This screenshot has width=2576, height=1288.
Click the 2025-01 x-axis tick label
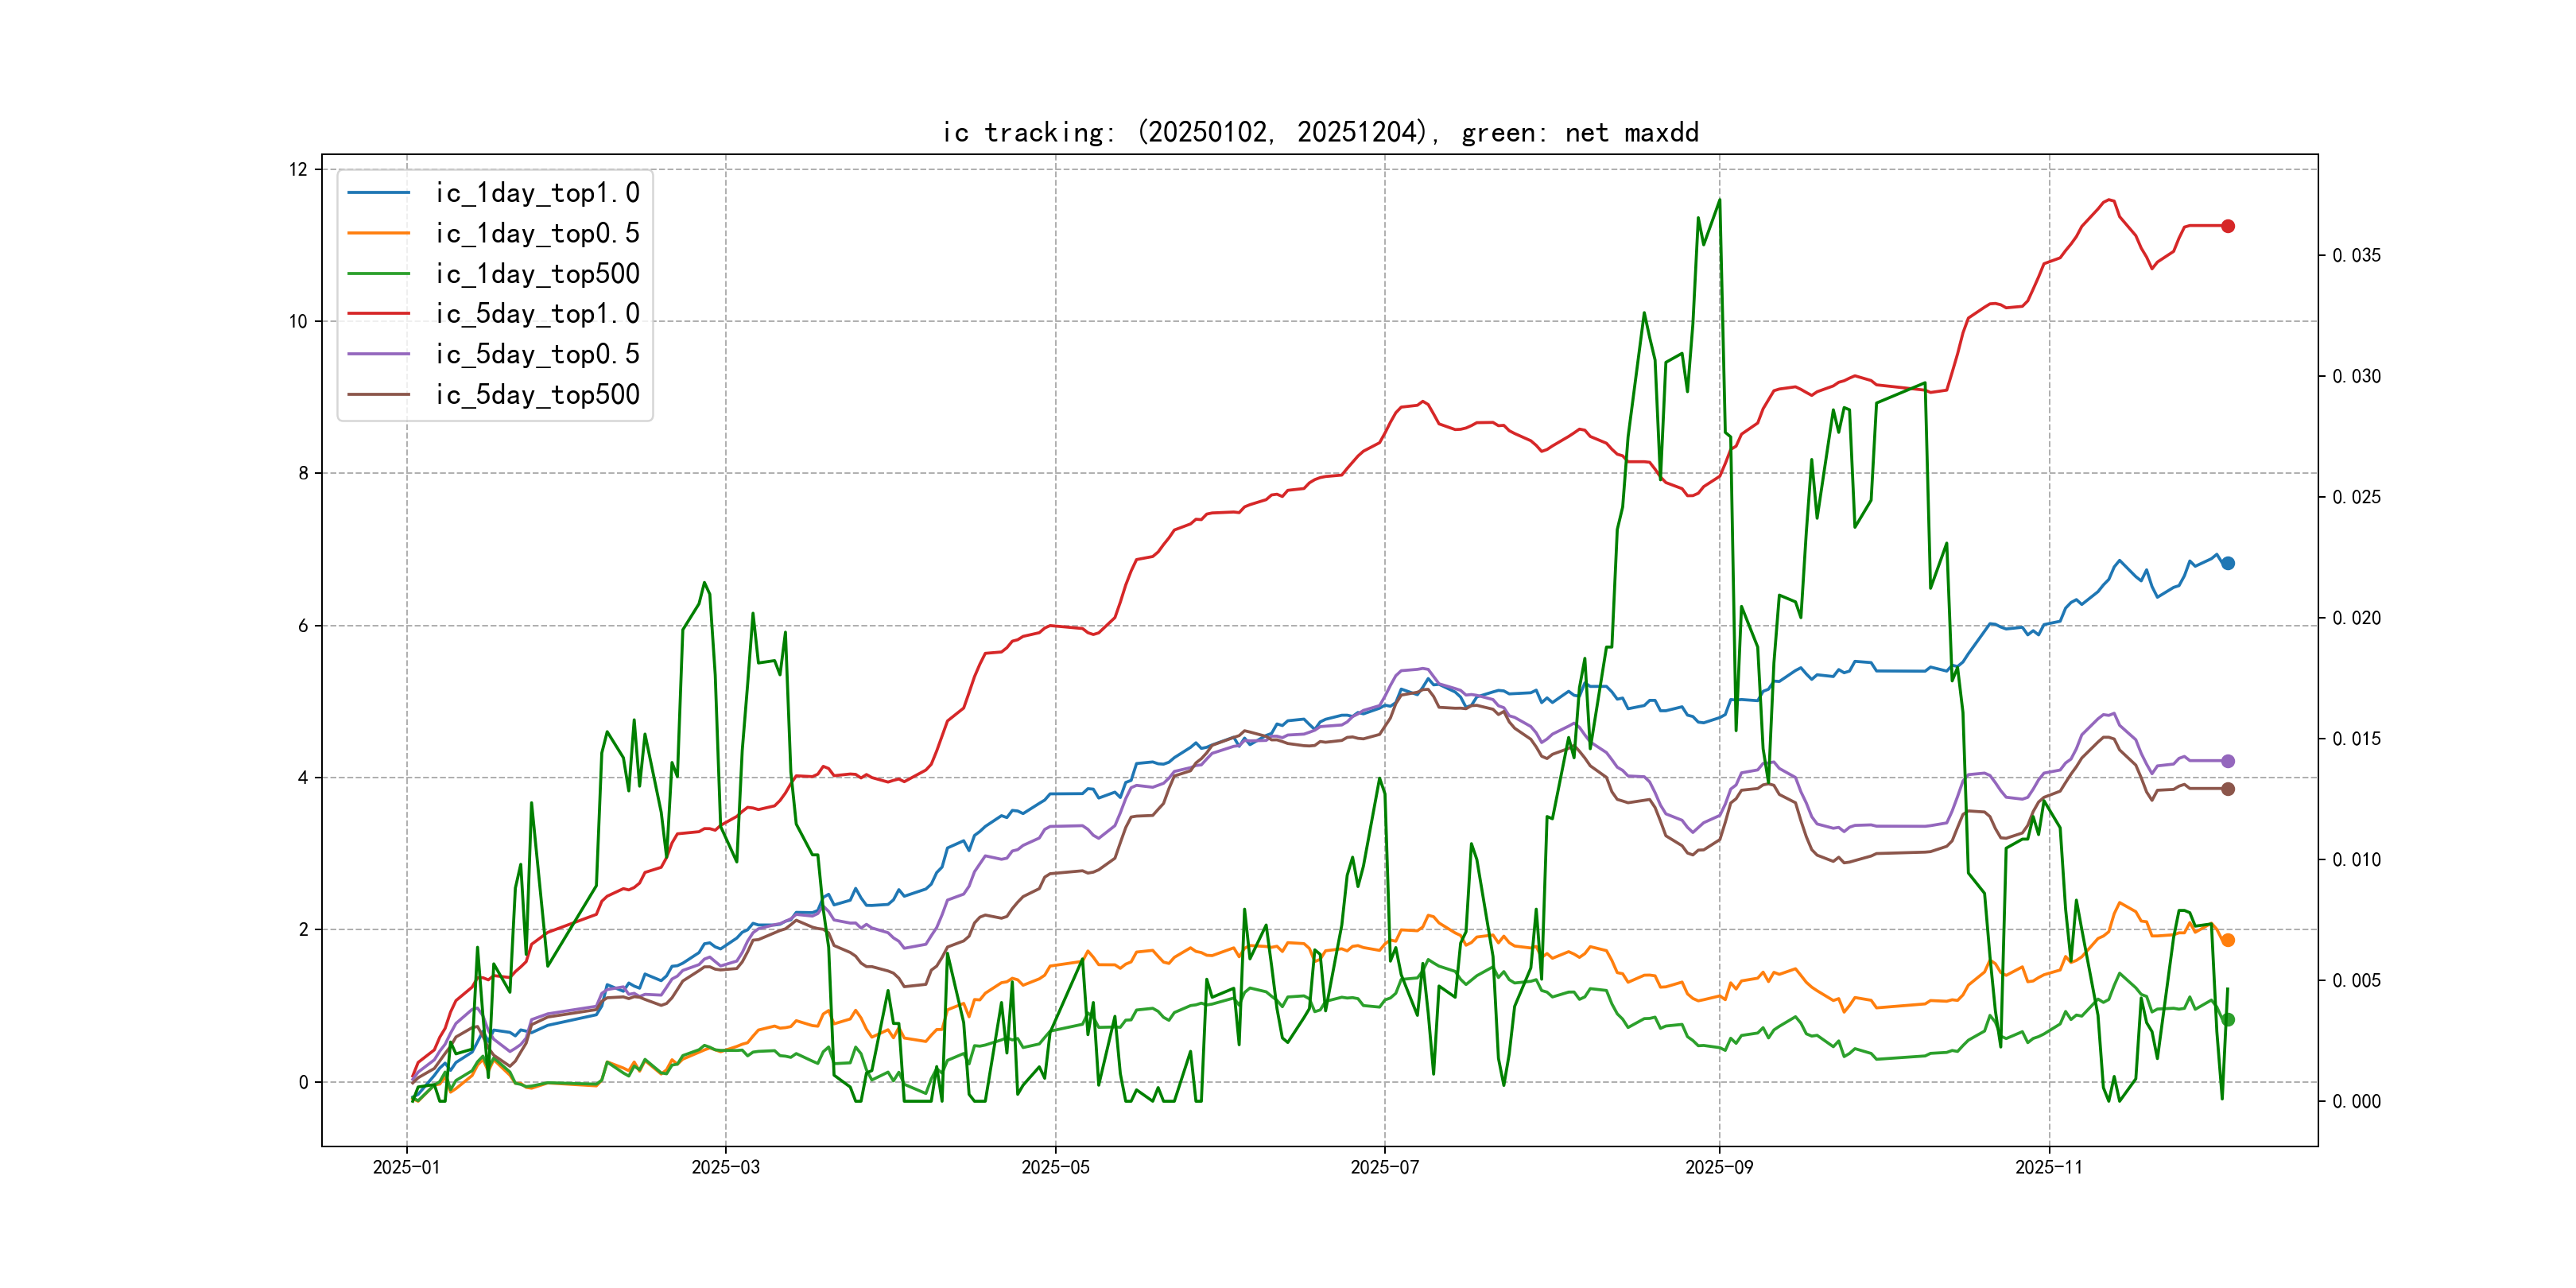[406, 1167]
